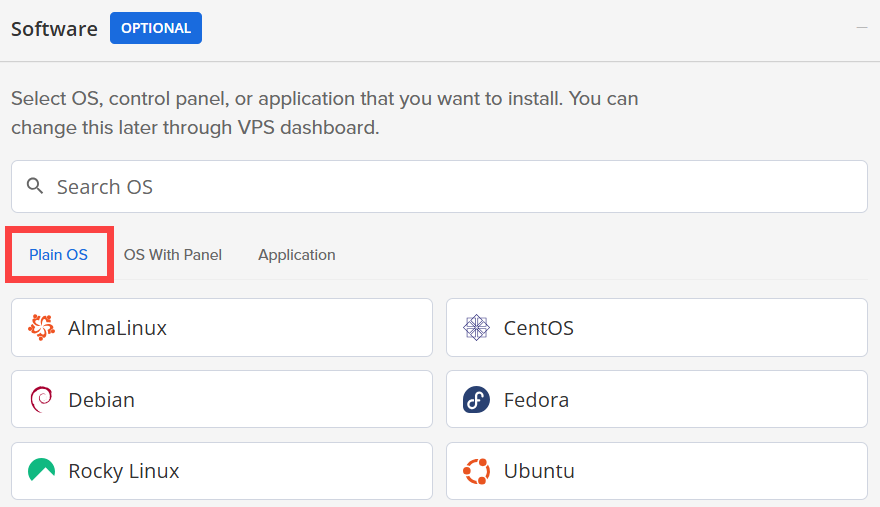Click the Ubuntu logo icon
880x507 pixels.
coord(476,471)
